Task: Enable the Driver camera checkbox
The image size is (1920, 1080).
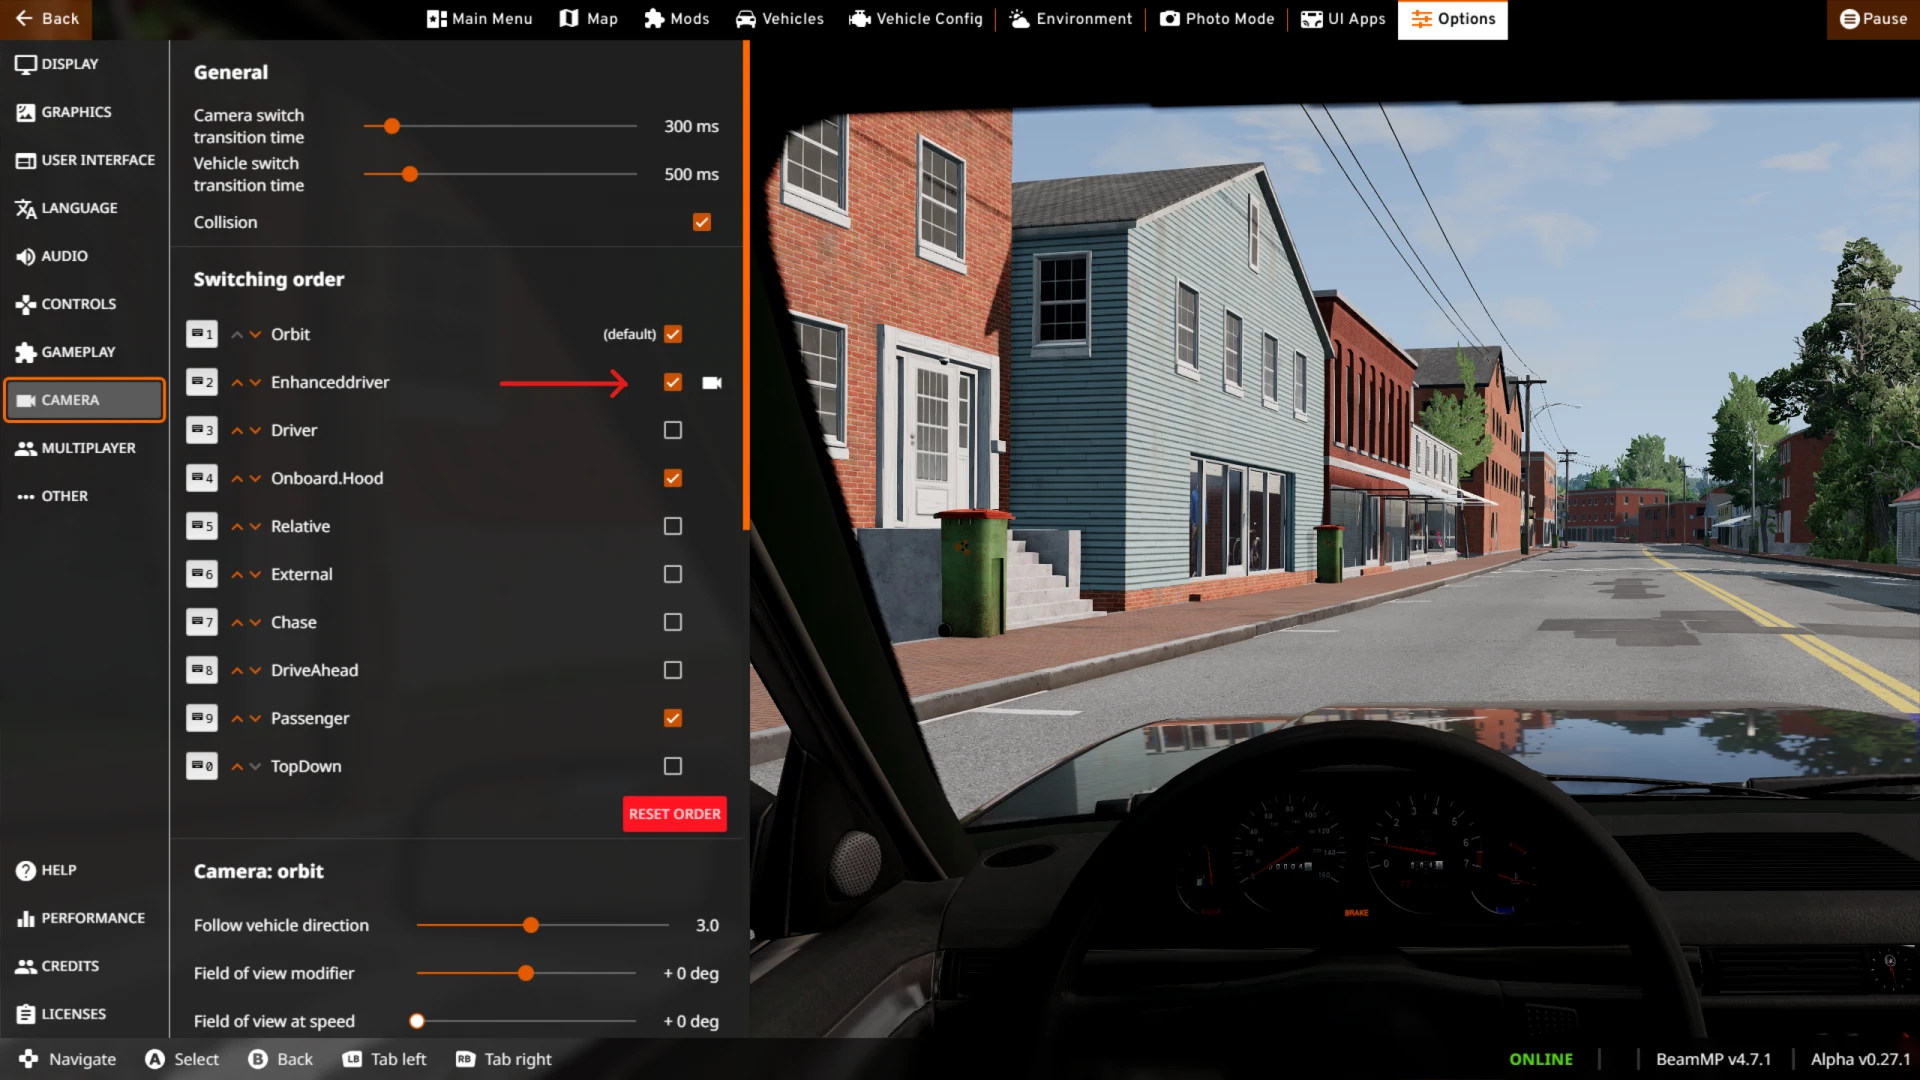Action: click(x=672, y=430)
